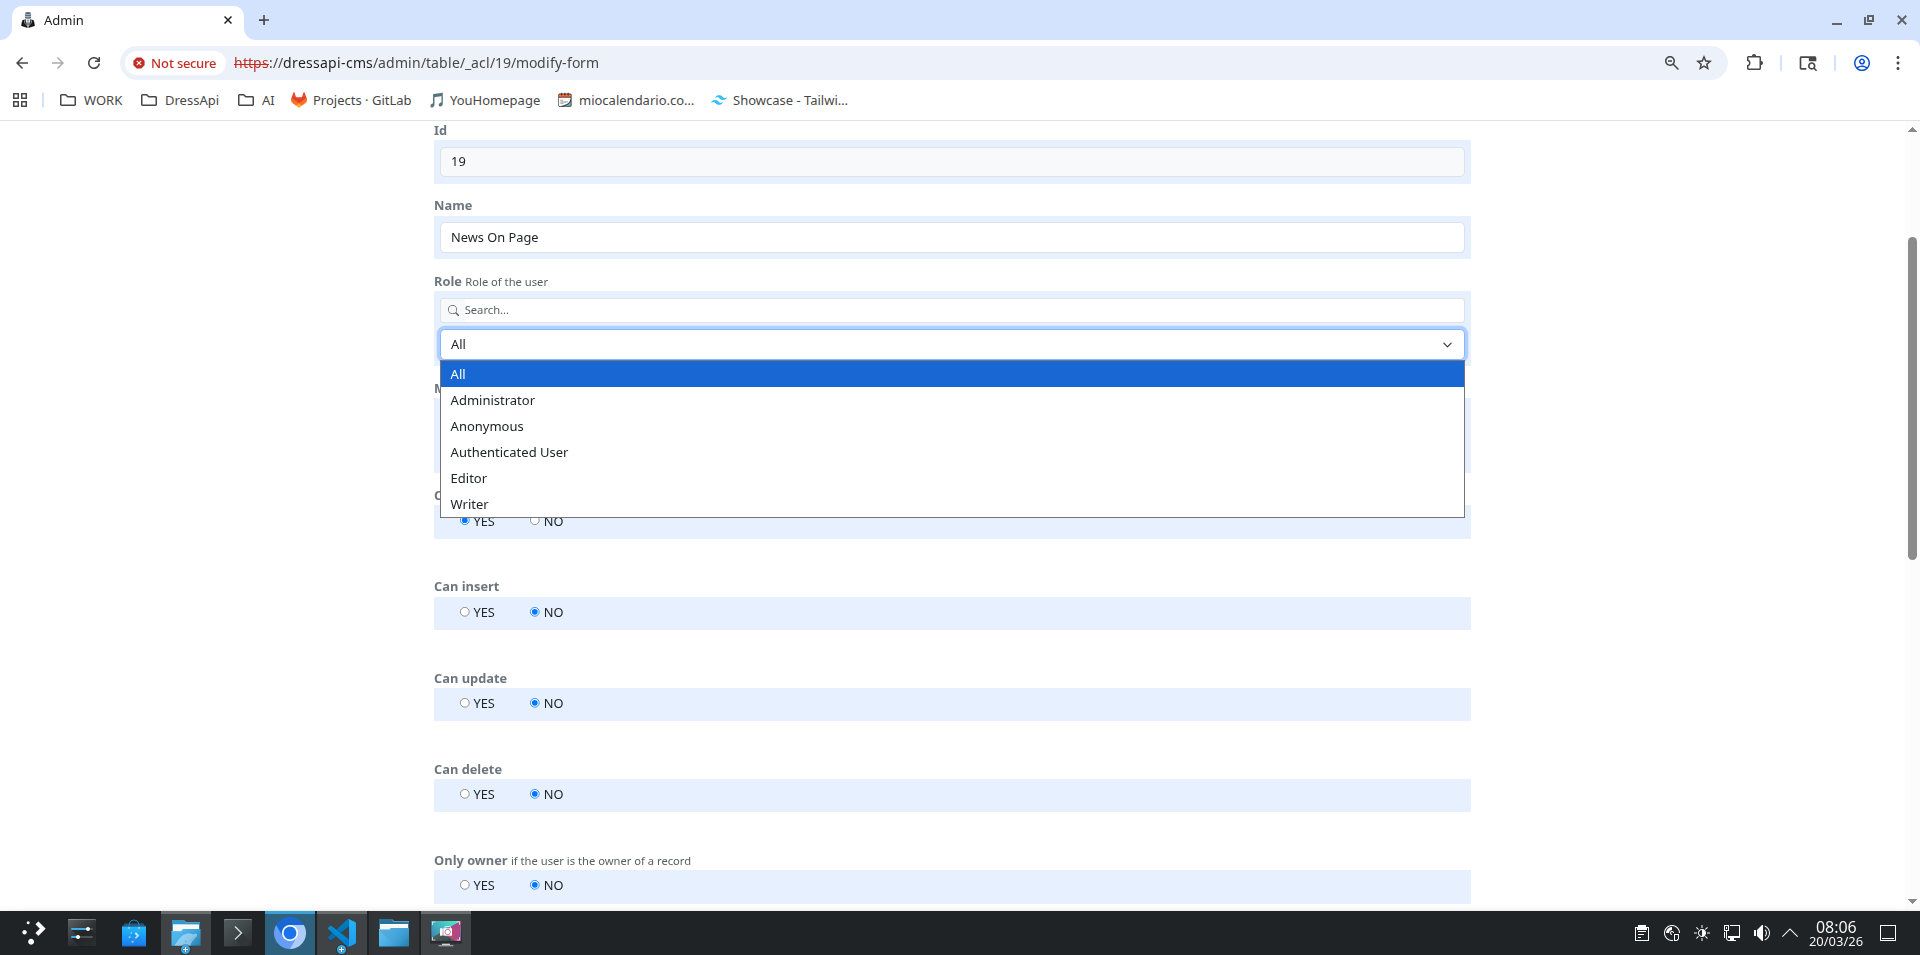1920x955 pixels.
Task: Open the apps grid in bookmarks bar
Action: (x=20, y=100)
